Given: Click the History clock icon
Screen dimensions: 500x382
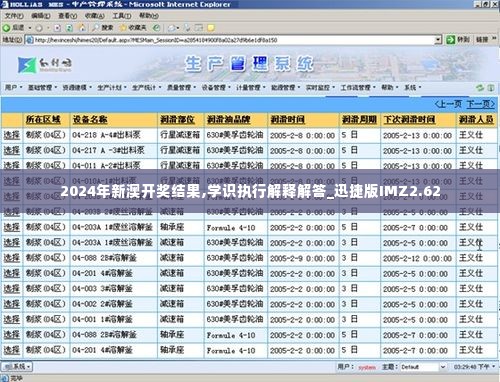Looking at the screenshot, I should 156,28.
